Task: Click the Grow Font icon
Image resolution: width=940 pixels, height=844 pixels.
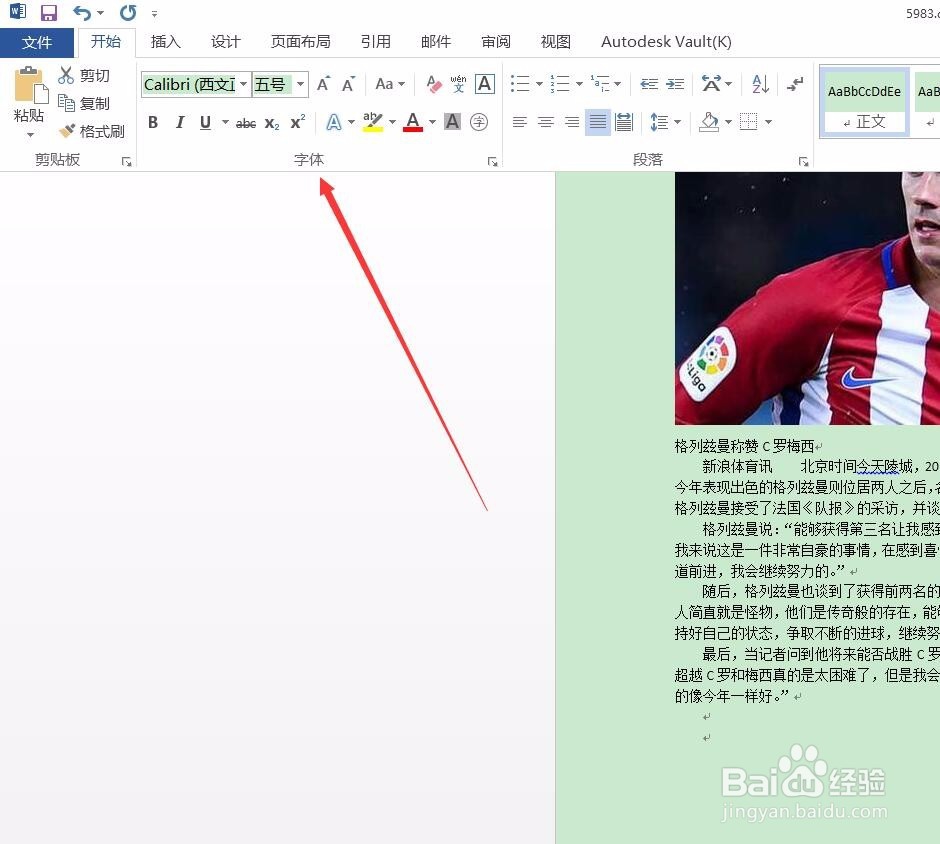Action: pos(323,85)
